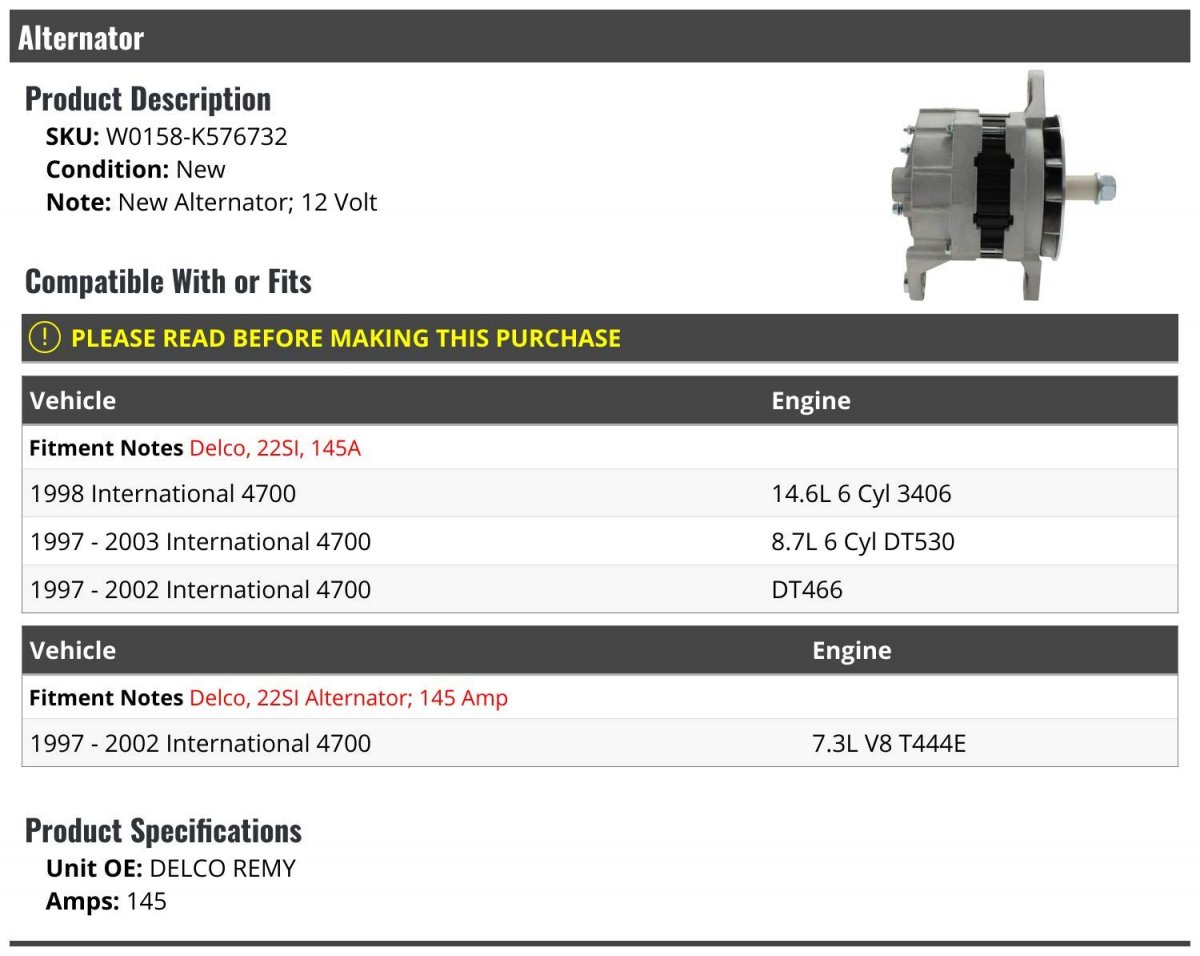The height and width of the screenshot is (956, 1200).
Task: Click the 7.3L V8 T444E engine cell
Action: coord(889,744)
